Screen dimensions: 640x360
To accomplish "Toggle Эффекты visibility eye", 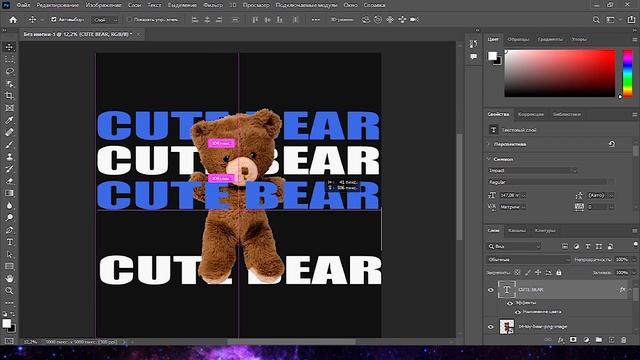I will click(510, 303).
